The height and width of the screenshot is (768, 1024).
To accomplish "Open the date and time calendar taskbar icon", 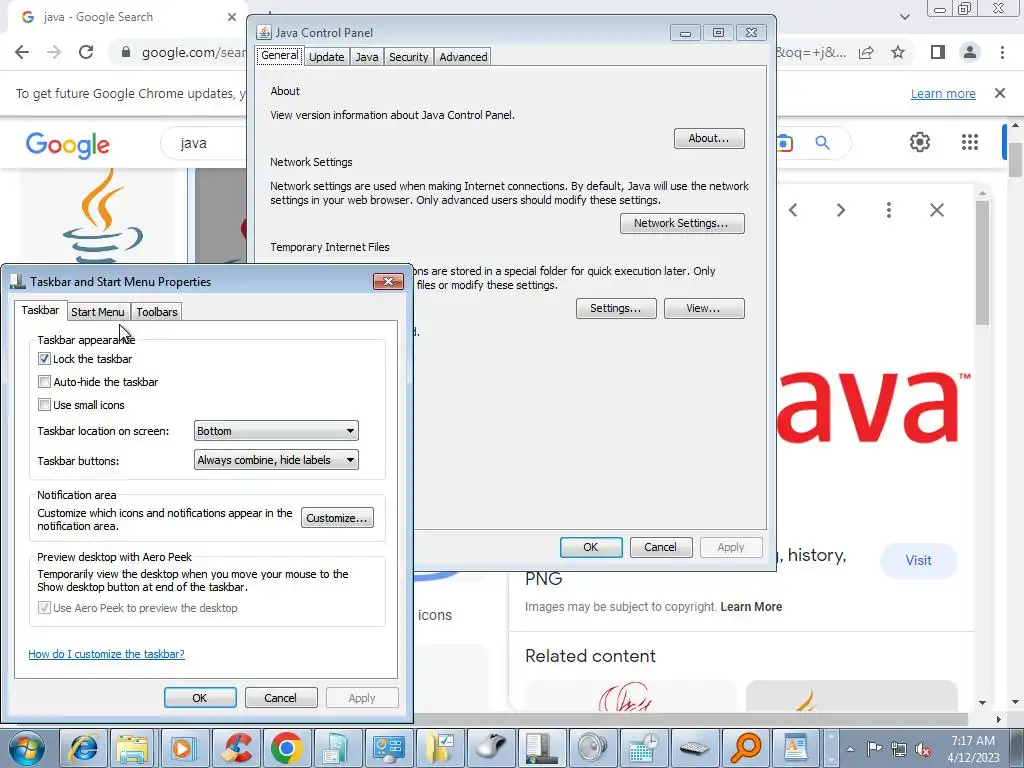I will pyautogui.click(x=643, y=748).
